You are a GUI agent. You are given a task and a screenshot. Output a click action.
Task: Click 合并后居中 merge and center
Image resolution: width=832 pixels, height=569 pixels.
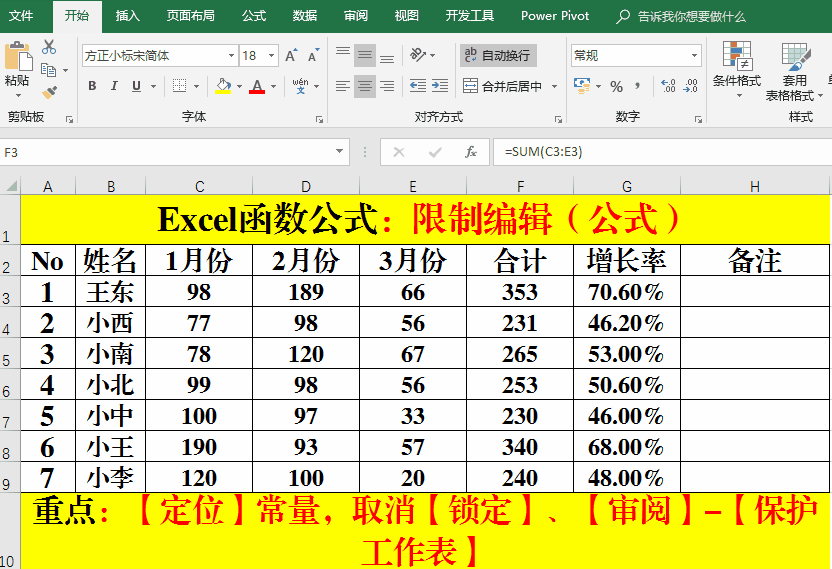pos(503,86)
